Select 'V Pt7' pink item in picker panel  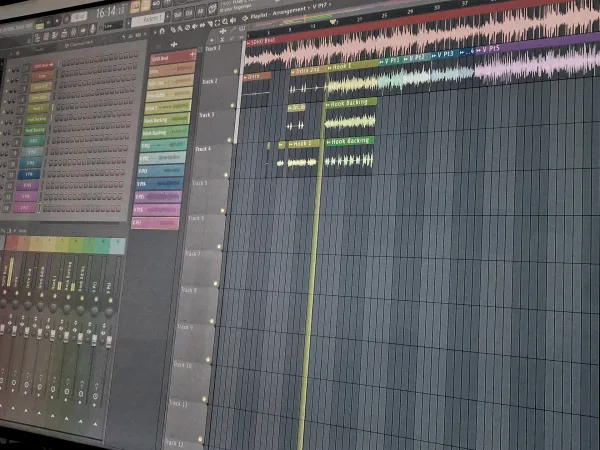[155, 222]
